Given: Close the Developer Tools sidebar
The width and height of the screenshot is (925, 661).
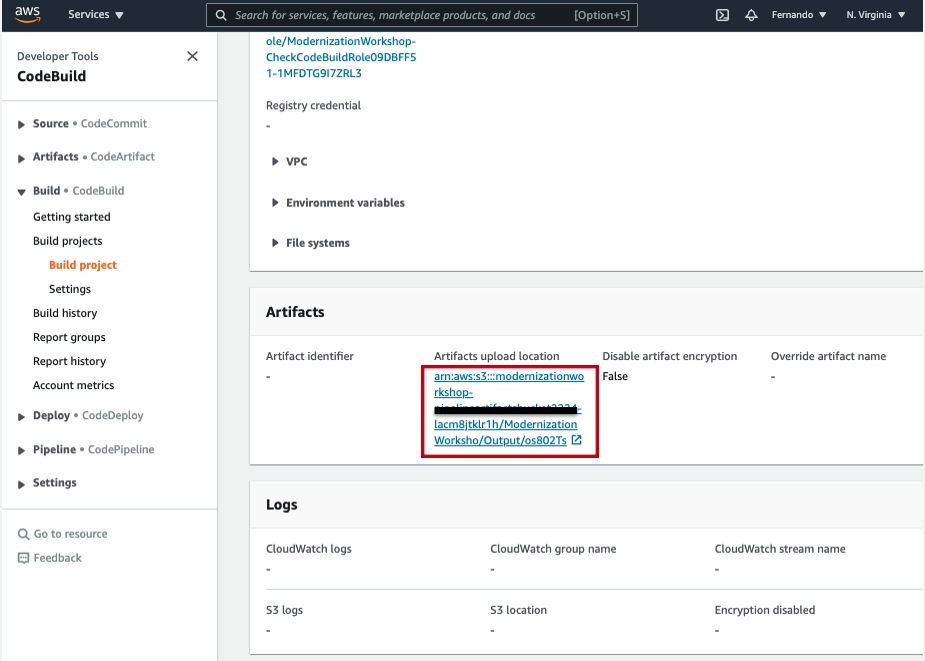Looking at the screenshot, I should pyautogui.click(x=192, y=56).
